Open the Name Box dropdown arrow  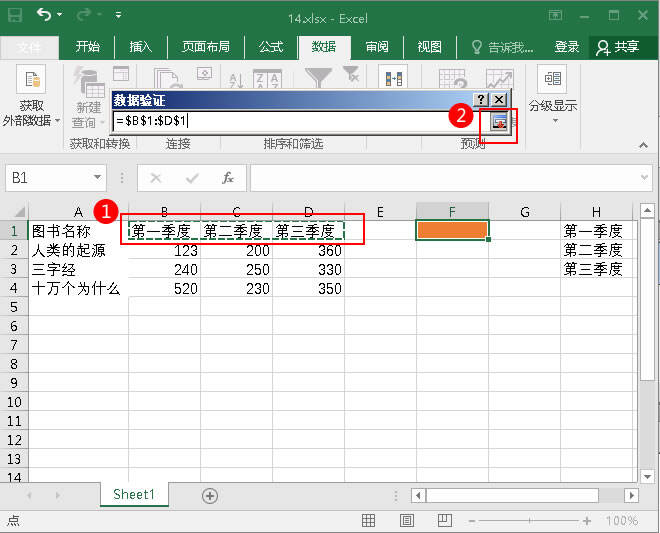(x=97, y=178)
